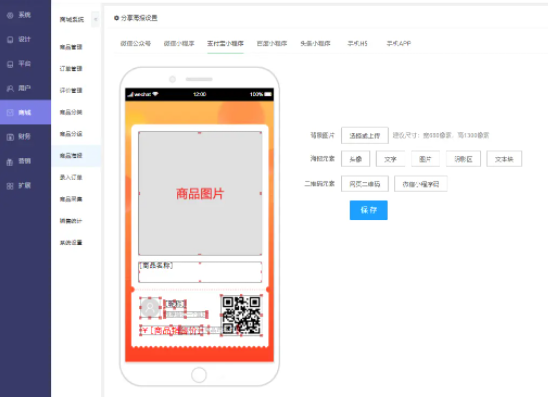Open the 财务 section in the dark sidebar

point(25,137)
